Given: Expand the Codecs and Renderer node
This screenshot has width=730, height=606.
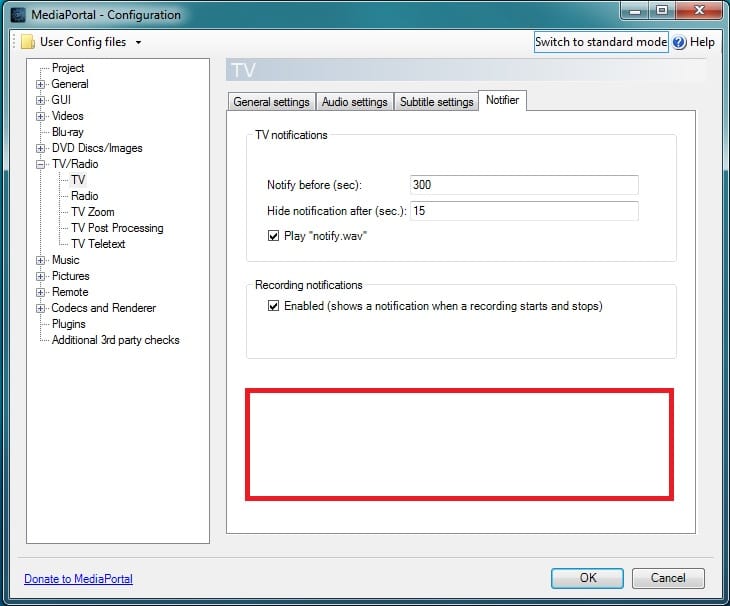Looking at the screenshot, I should click(x=41, y=308).
